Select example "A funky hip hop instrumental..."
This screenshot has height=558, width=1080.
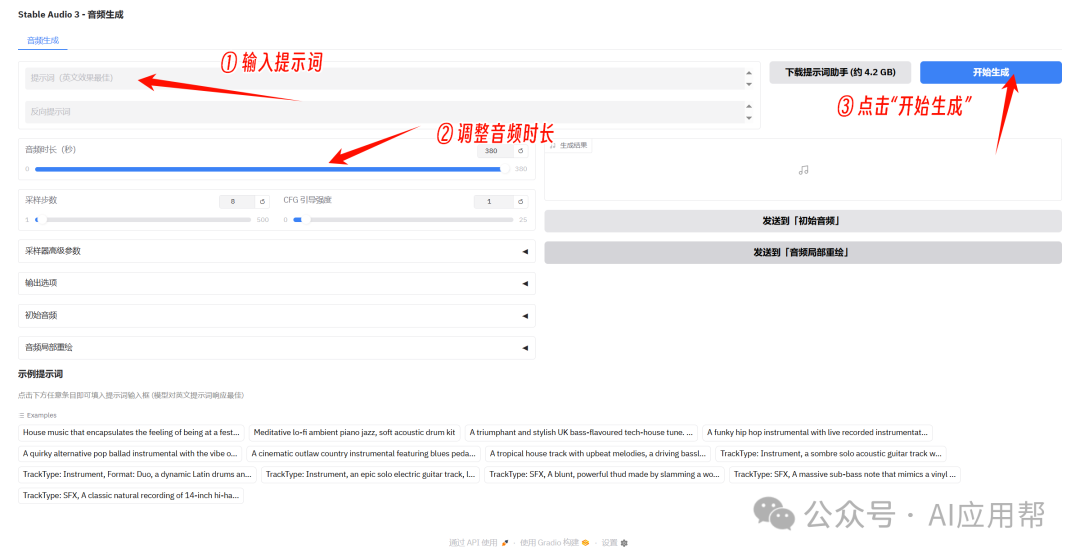pyautogui.click(x=817, y=433)
